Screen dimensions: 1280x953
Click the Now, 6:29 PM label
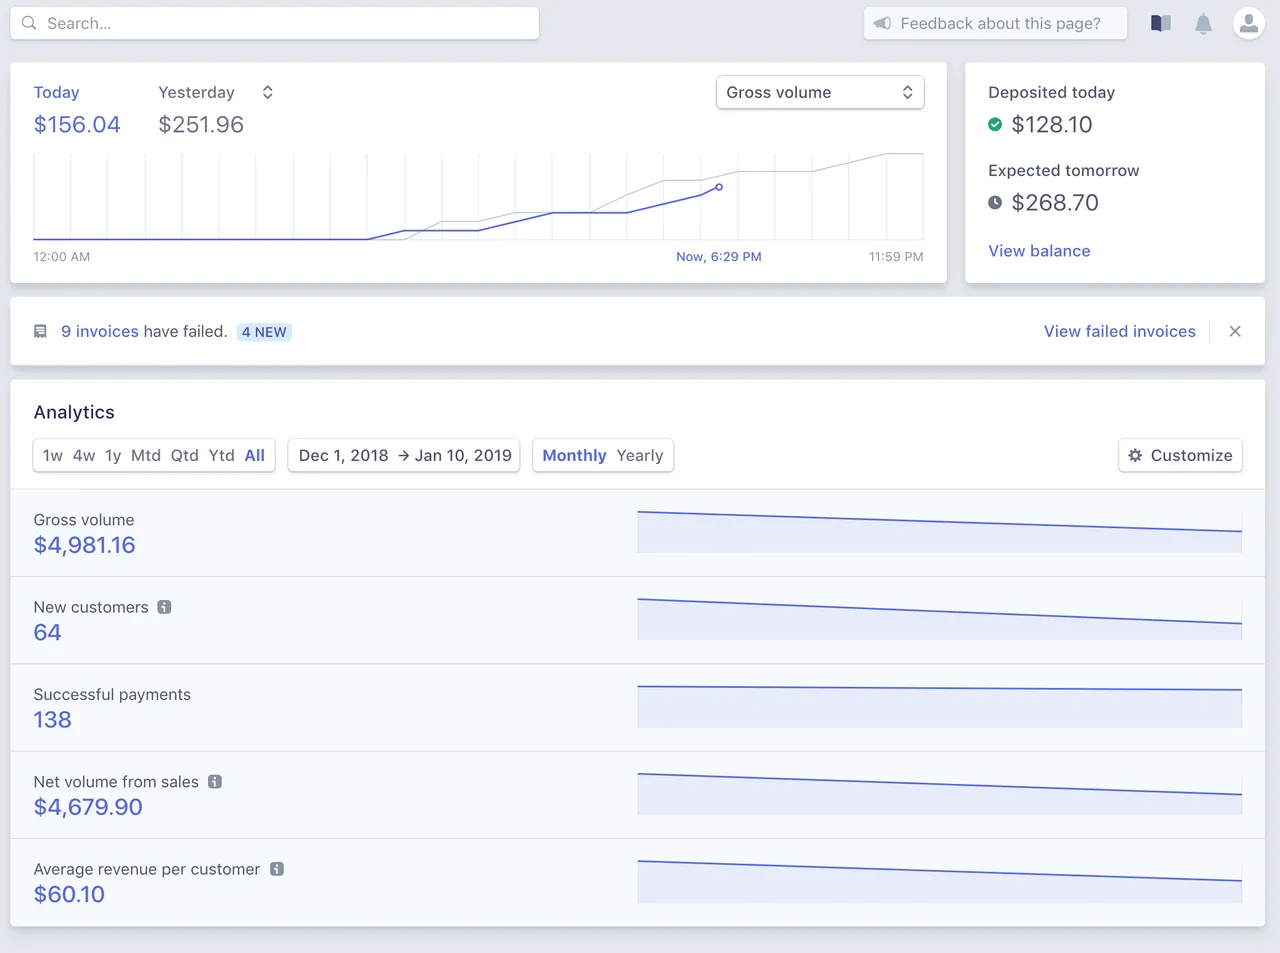[x=719, y=257]
